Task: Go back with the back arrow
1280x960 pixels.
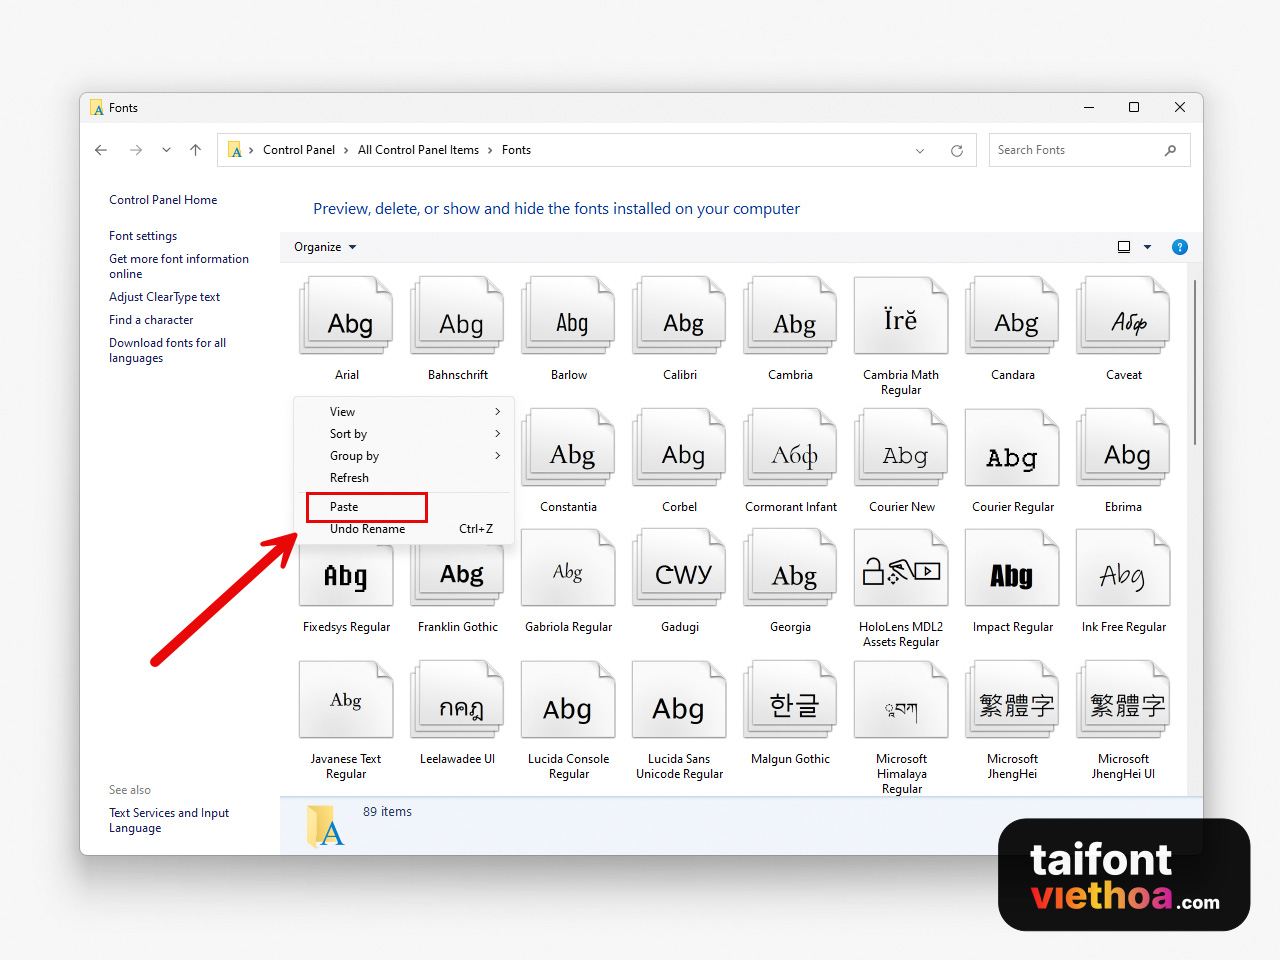Action: pyautogui.click(x=101, y=150)
